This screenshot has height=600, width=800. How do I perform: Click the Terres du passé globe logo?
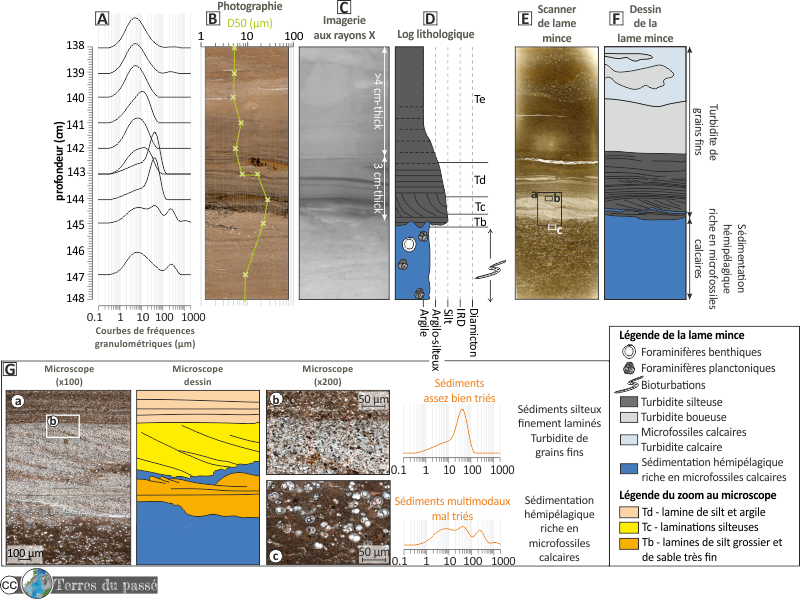(36, 584)
